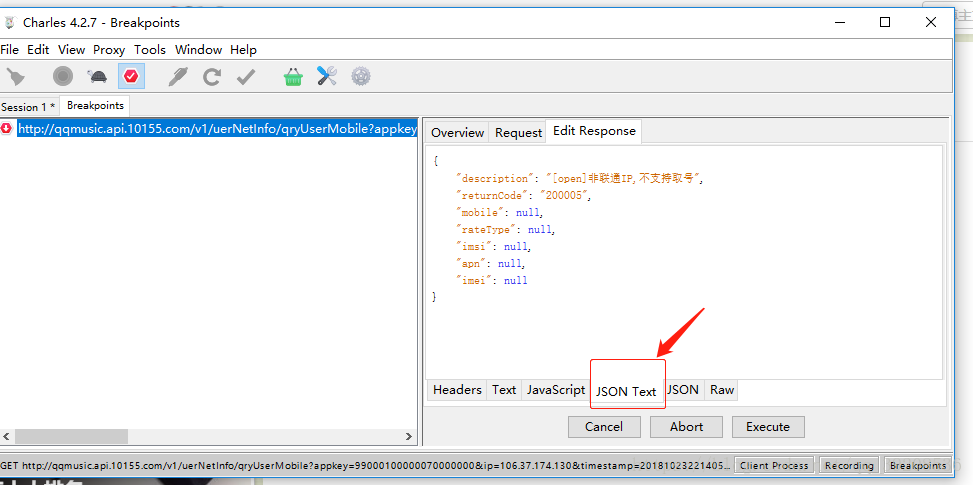
Task: Select the Edit Response tab
Action: pyautogui.click(x=594, y=131)
